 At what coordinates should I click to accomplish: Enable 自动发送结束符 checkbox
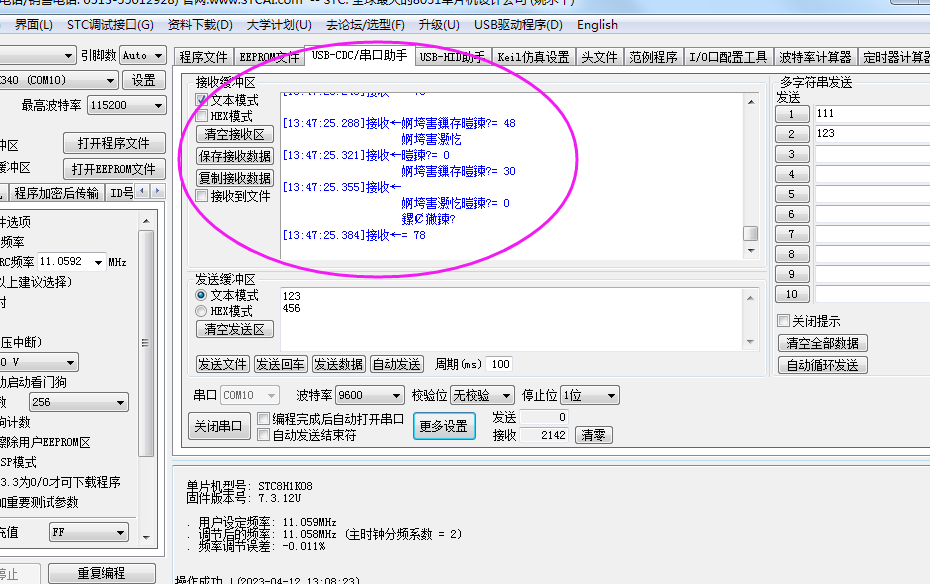coord(263,435)
